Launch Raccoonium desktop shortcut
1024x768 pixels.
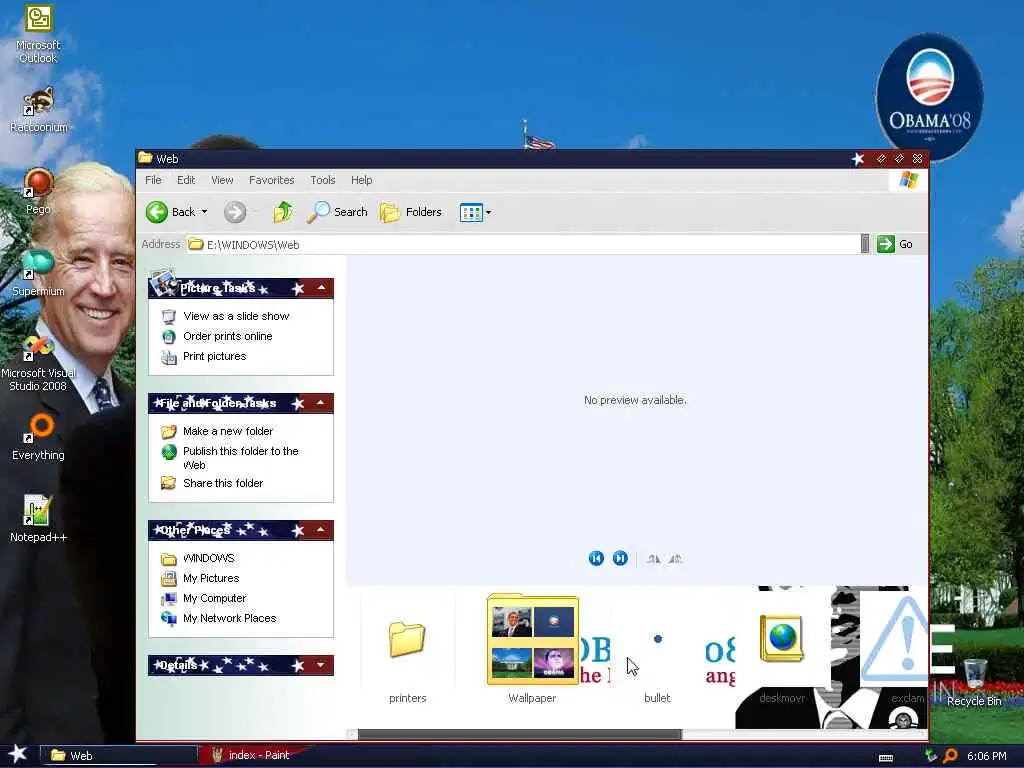tap(38, 109)
